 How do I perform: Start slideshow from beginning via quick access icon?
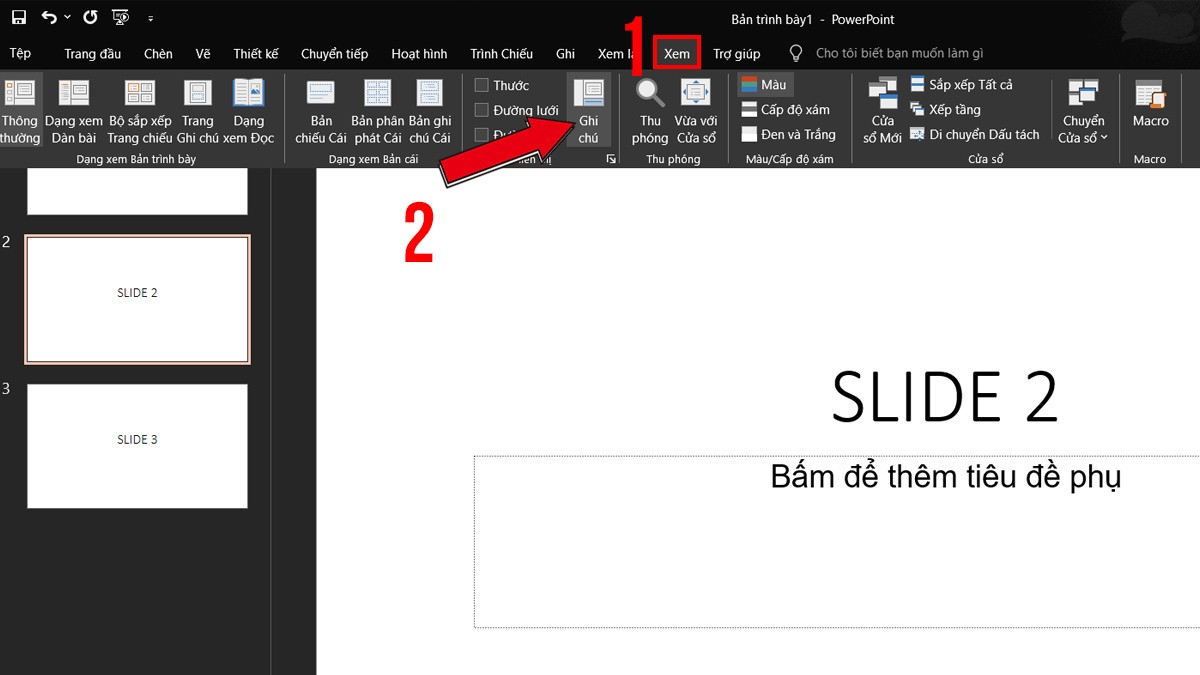click(x=120, y=18)
